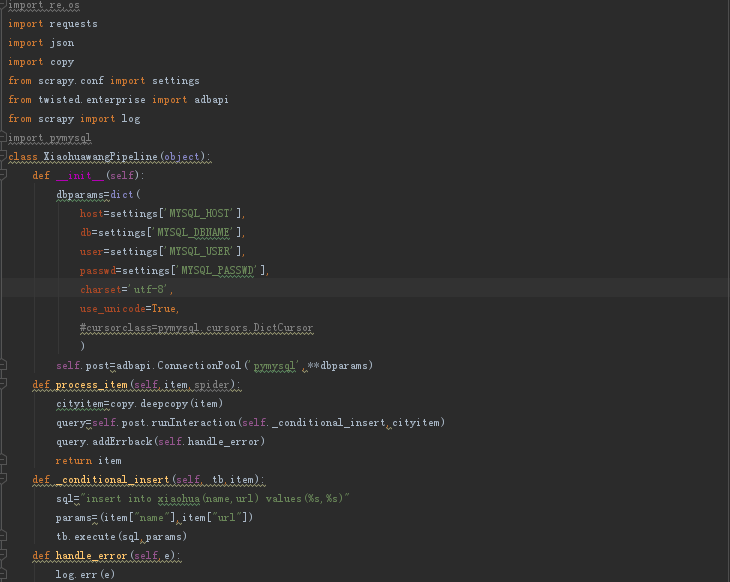Viewport: 730px width, 582px height.
Task: Click the string 'MYSQL_USER'
Action: tap(199, 251)
